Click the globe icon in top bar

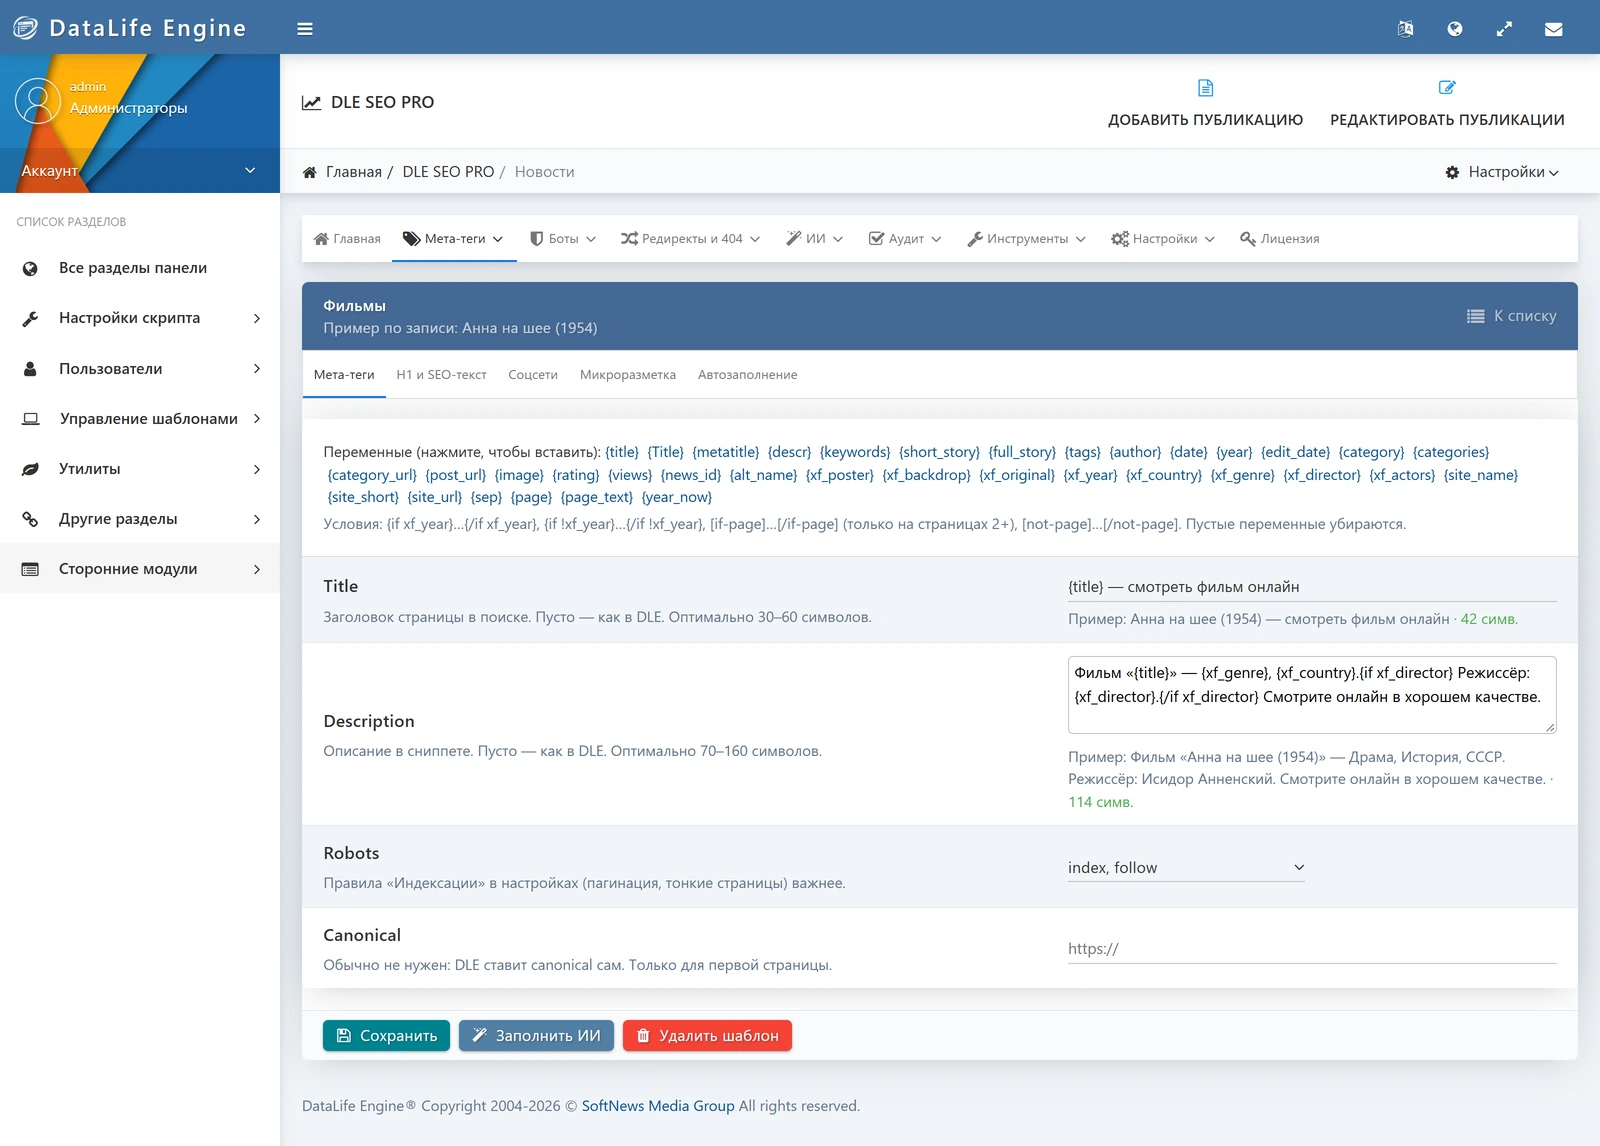pos(1455,29)
